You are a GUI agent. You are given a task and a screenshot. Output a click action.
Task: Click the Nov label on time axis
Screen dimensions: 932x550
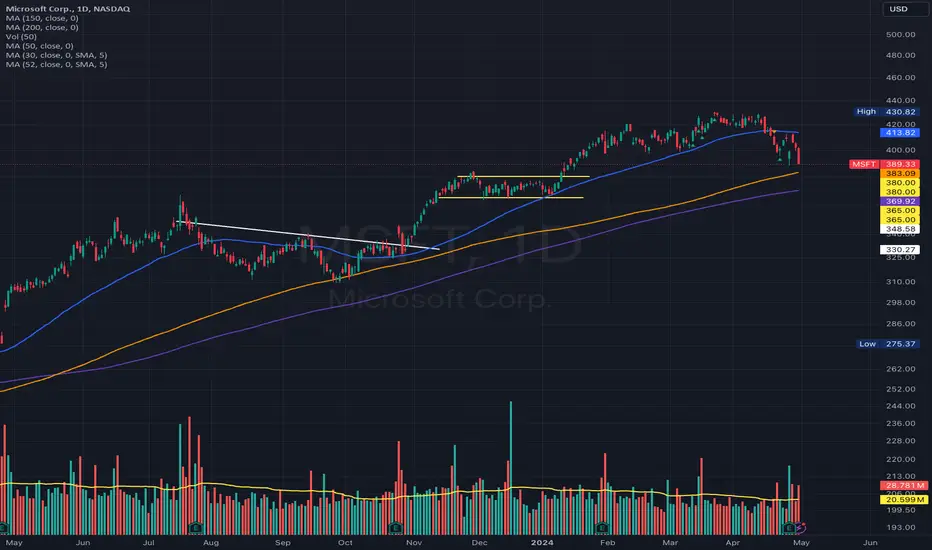(x=414, y=542)
